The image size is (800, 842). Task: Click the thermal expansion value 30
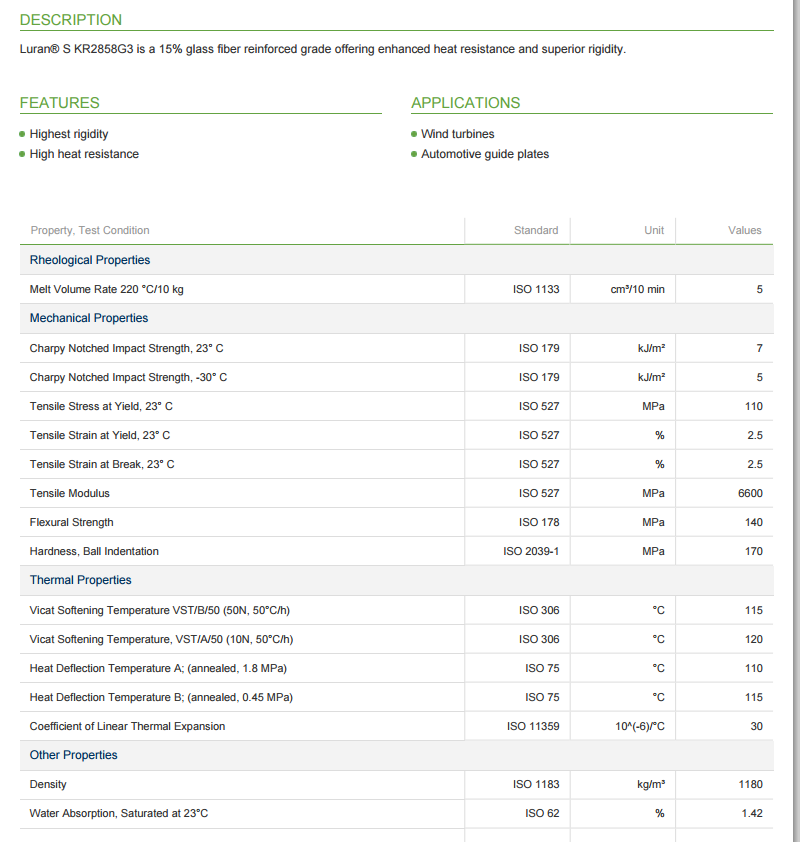tap(757, 727)
